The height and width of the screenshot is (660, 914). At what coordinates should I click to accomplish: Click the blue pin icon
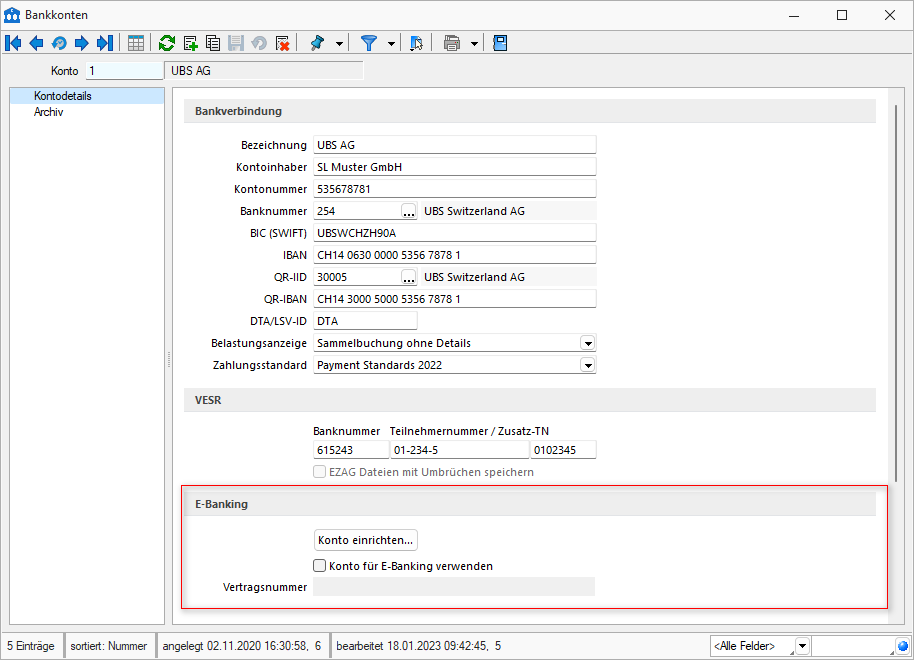coord(317,43)
